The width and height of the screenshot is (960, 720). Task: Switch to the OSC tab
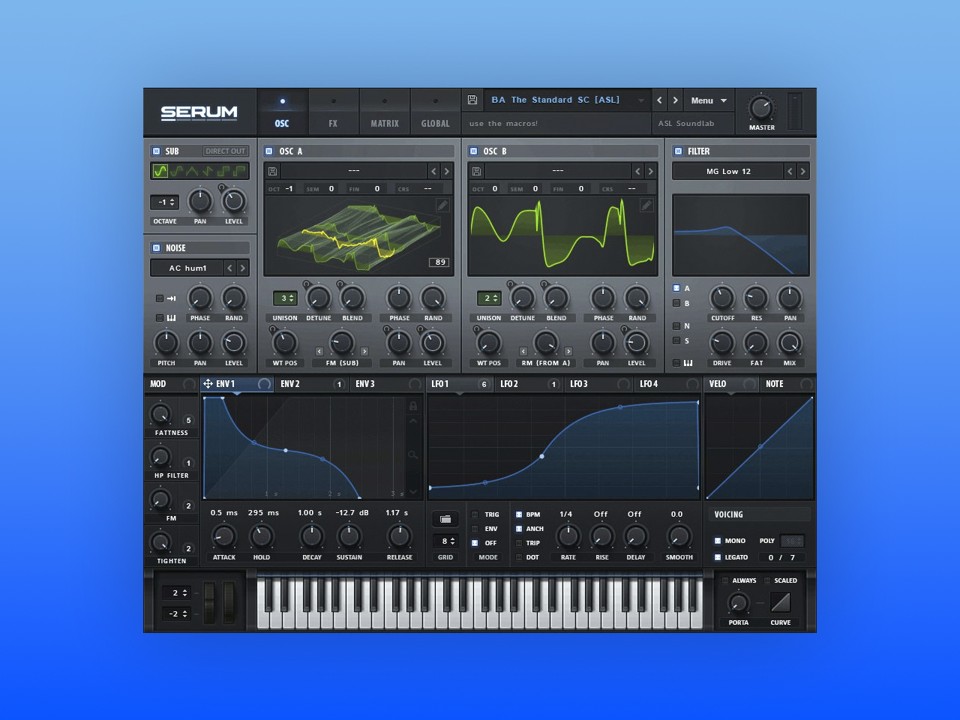(x=282, y=113)
